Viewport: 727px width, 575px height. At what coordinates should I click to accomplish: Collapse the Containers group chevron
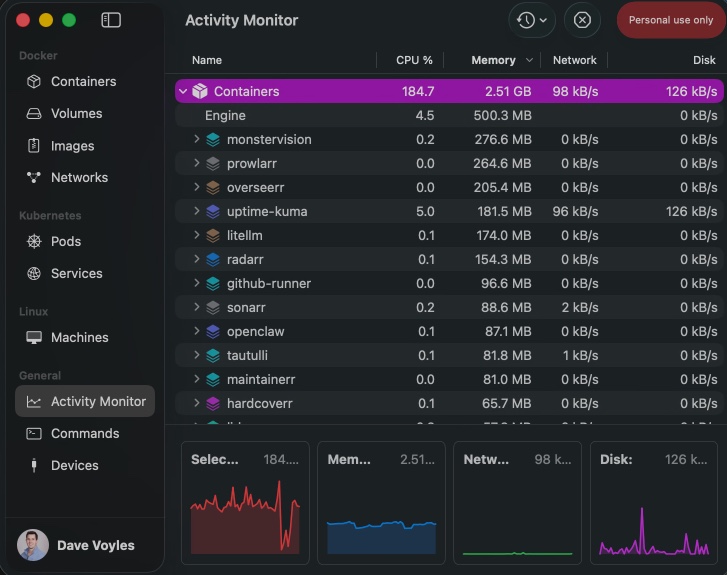tap(183, 91)
